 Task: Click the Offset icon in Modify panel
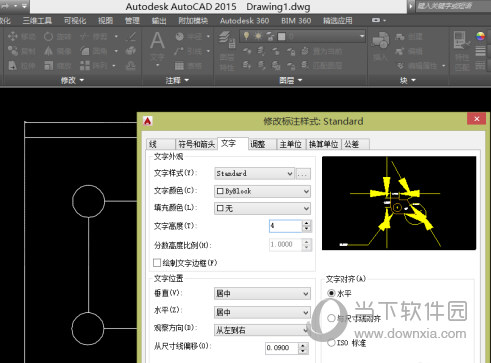pos(131,66)
